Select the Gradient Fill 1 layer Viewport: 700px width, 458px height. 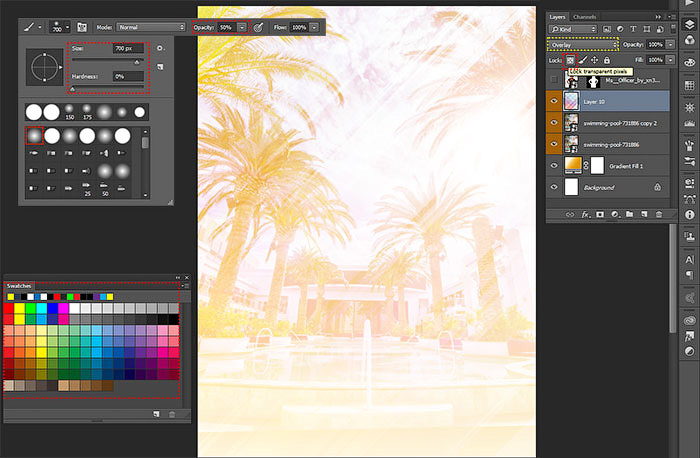point(616,166)
